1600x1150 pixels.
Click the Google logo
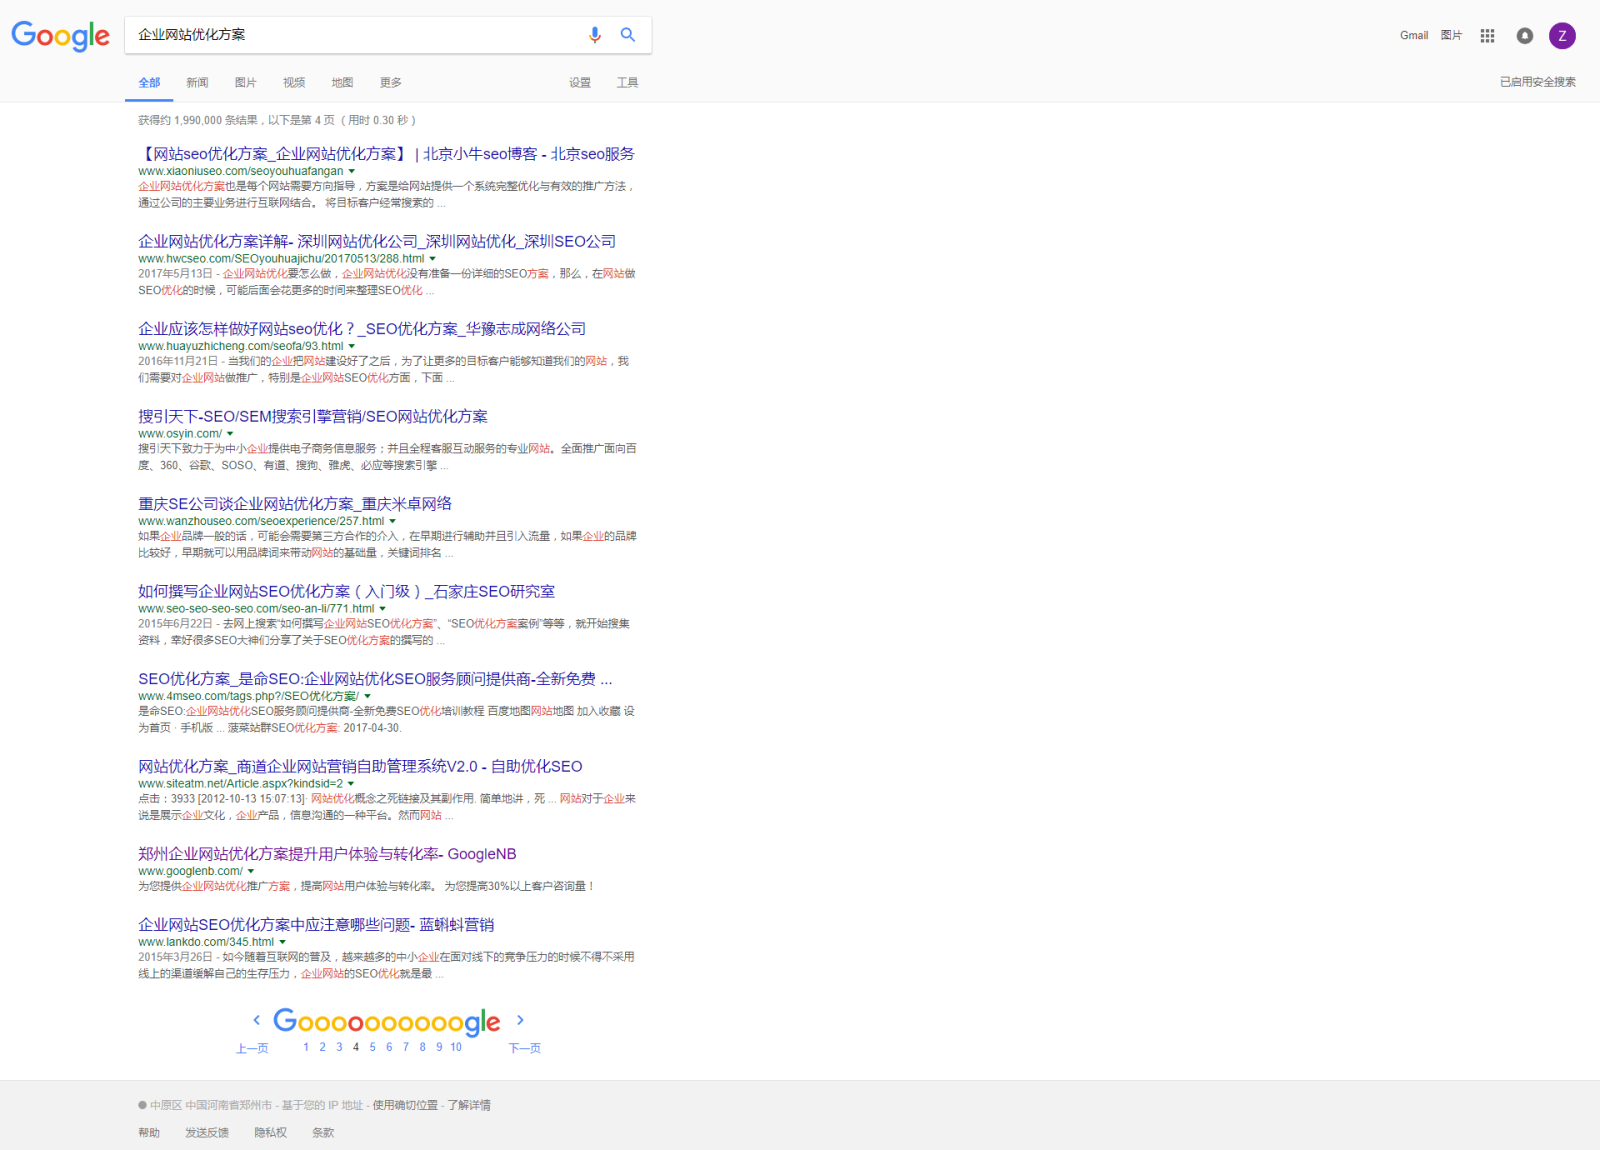pos(60,36)
